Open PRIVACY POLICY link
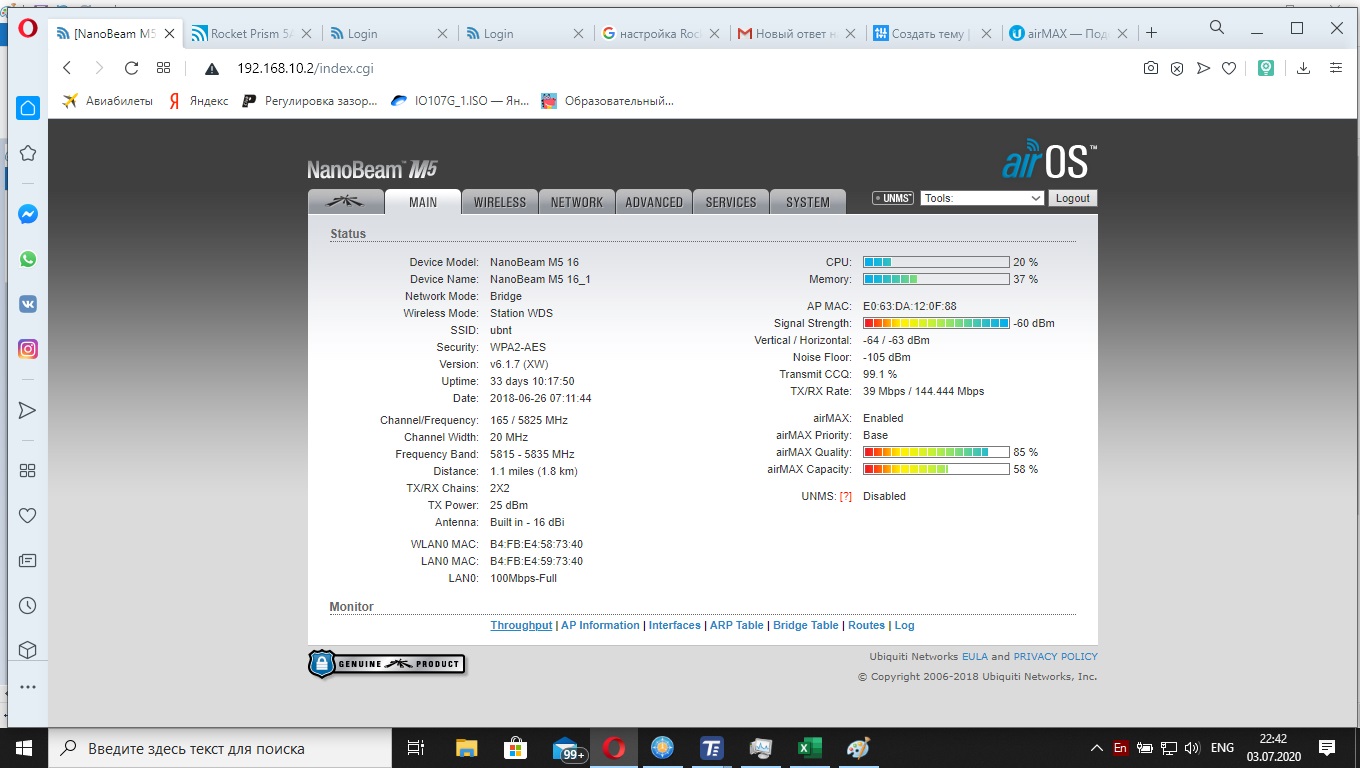The height and width of the screenshot is (768, 1360). [1056, 657]
